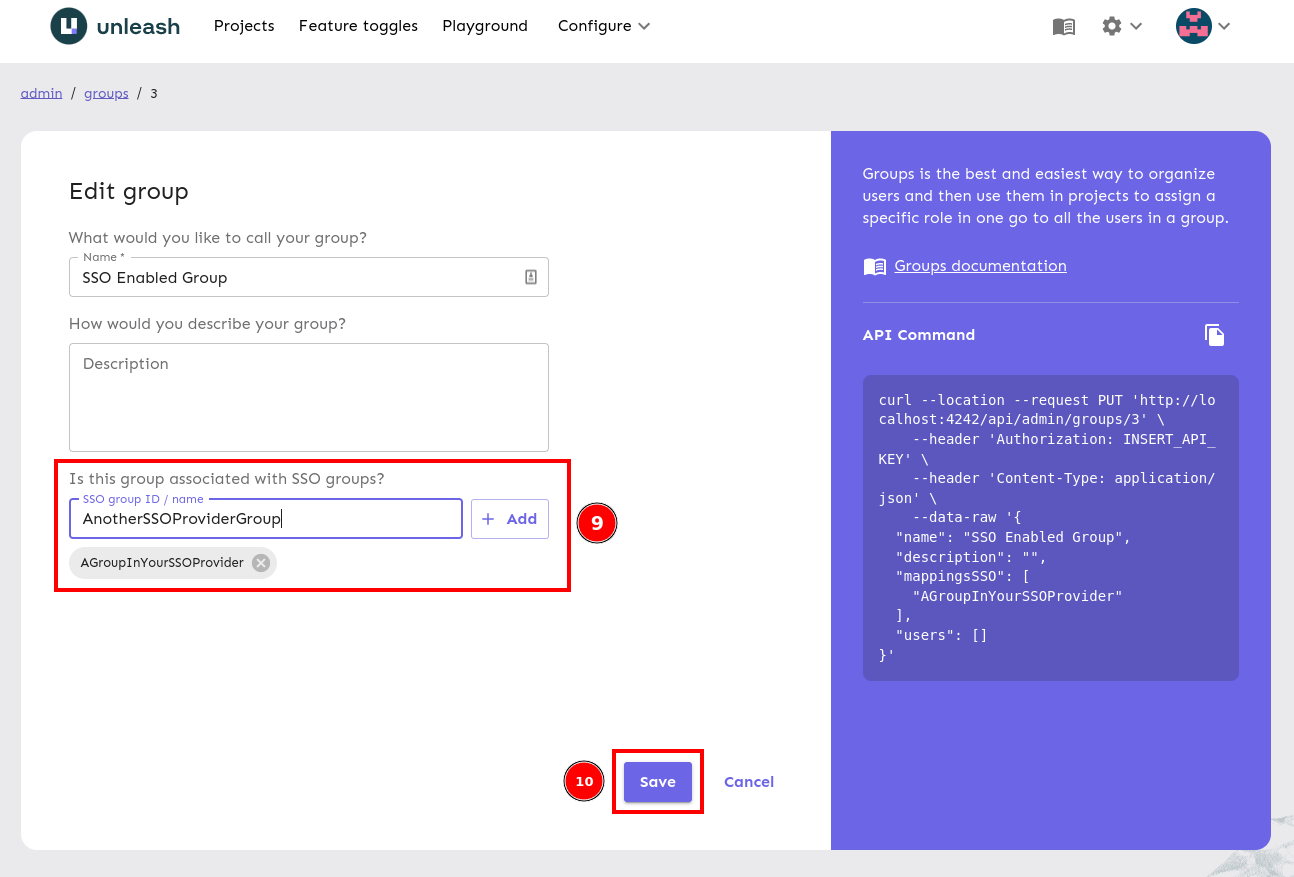Viewport: 1294px width, 877px height.
Task: Remove the AGroupInYourSSOProvider chip
Action: pos(259,562)
